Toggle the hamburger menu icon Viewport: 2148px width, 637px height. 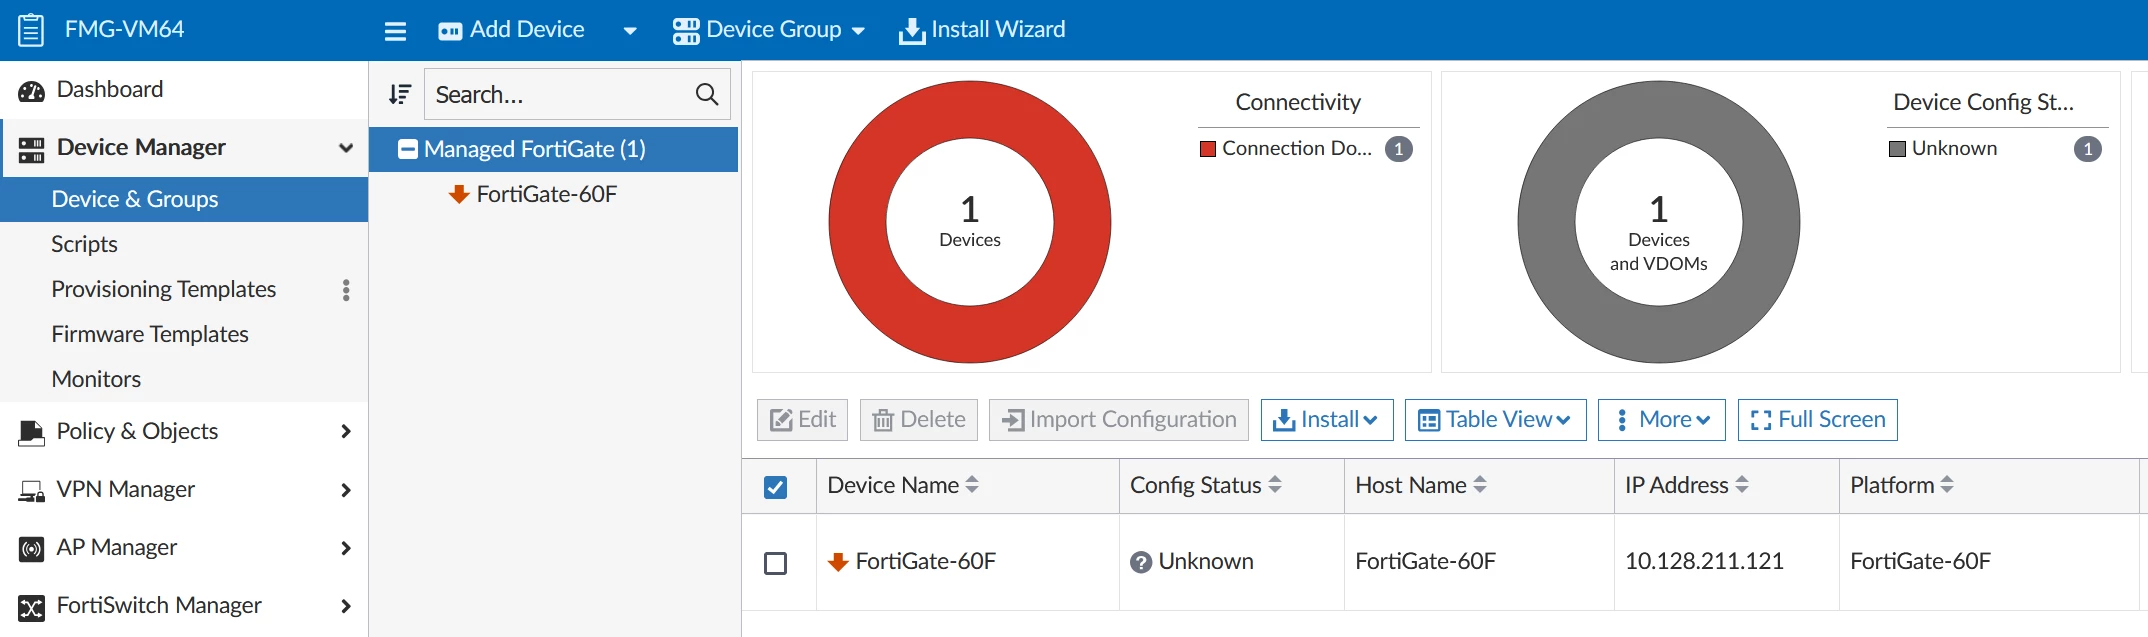(x=395, y=31)
